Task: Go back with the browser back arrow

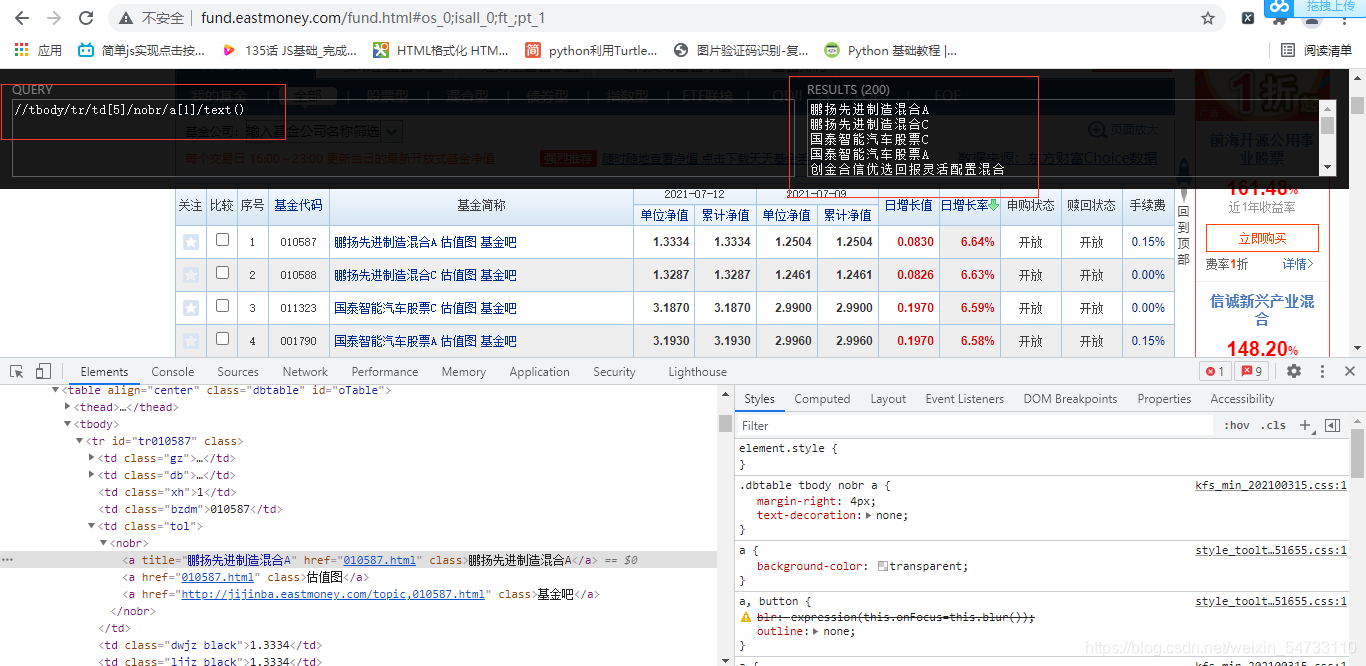Action: tap(22, 18)
